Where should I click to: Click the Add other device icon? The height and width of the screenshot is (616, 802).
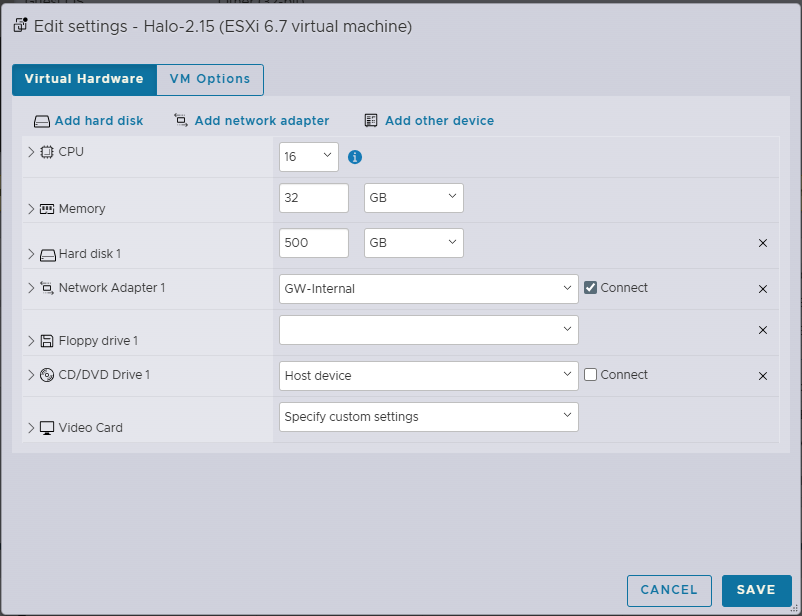click(371, 120)
